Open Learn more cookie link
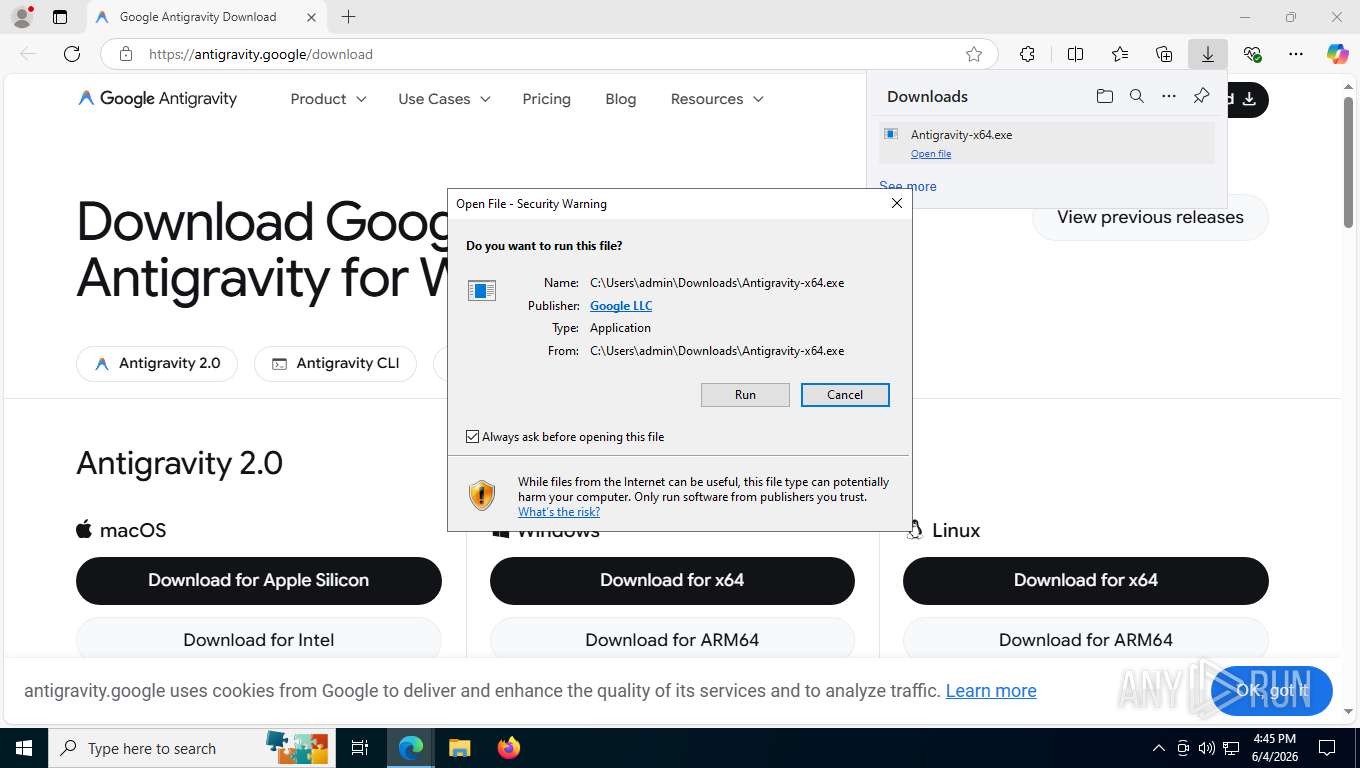1360x768 pixels. tap(991, 691)
